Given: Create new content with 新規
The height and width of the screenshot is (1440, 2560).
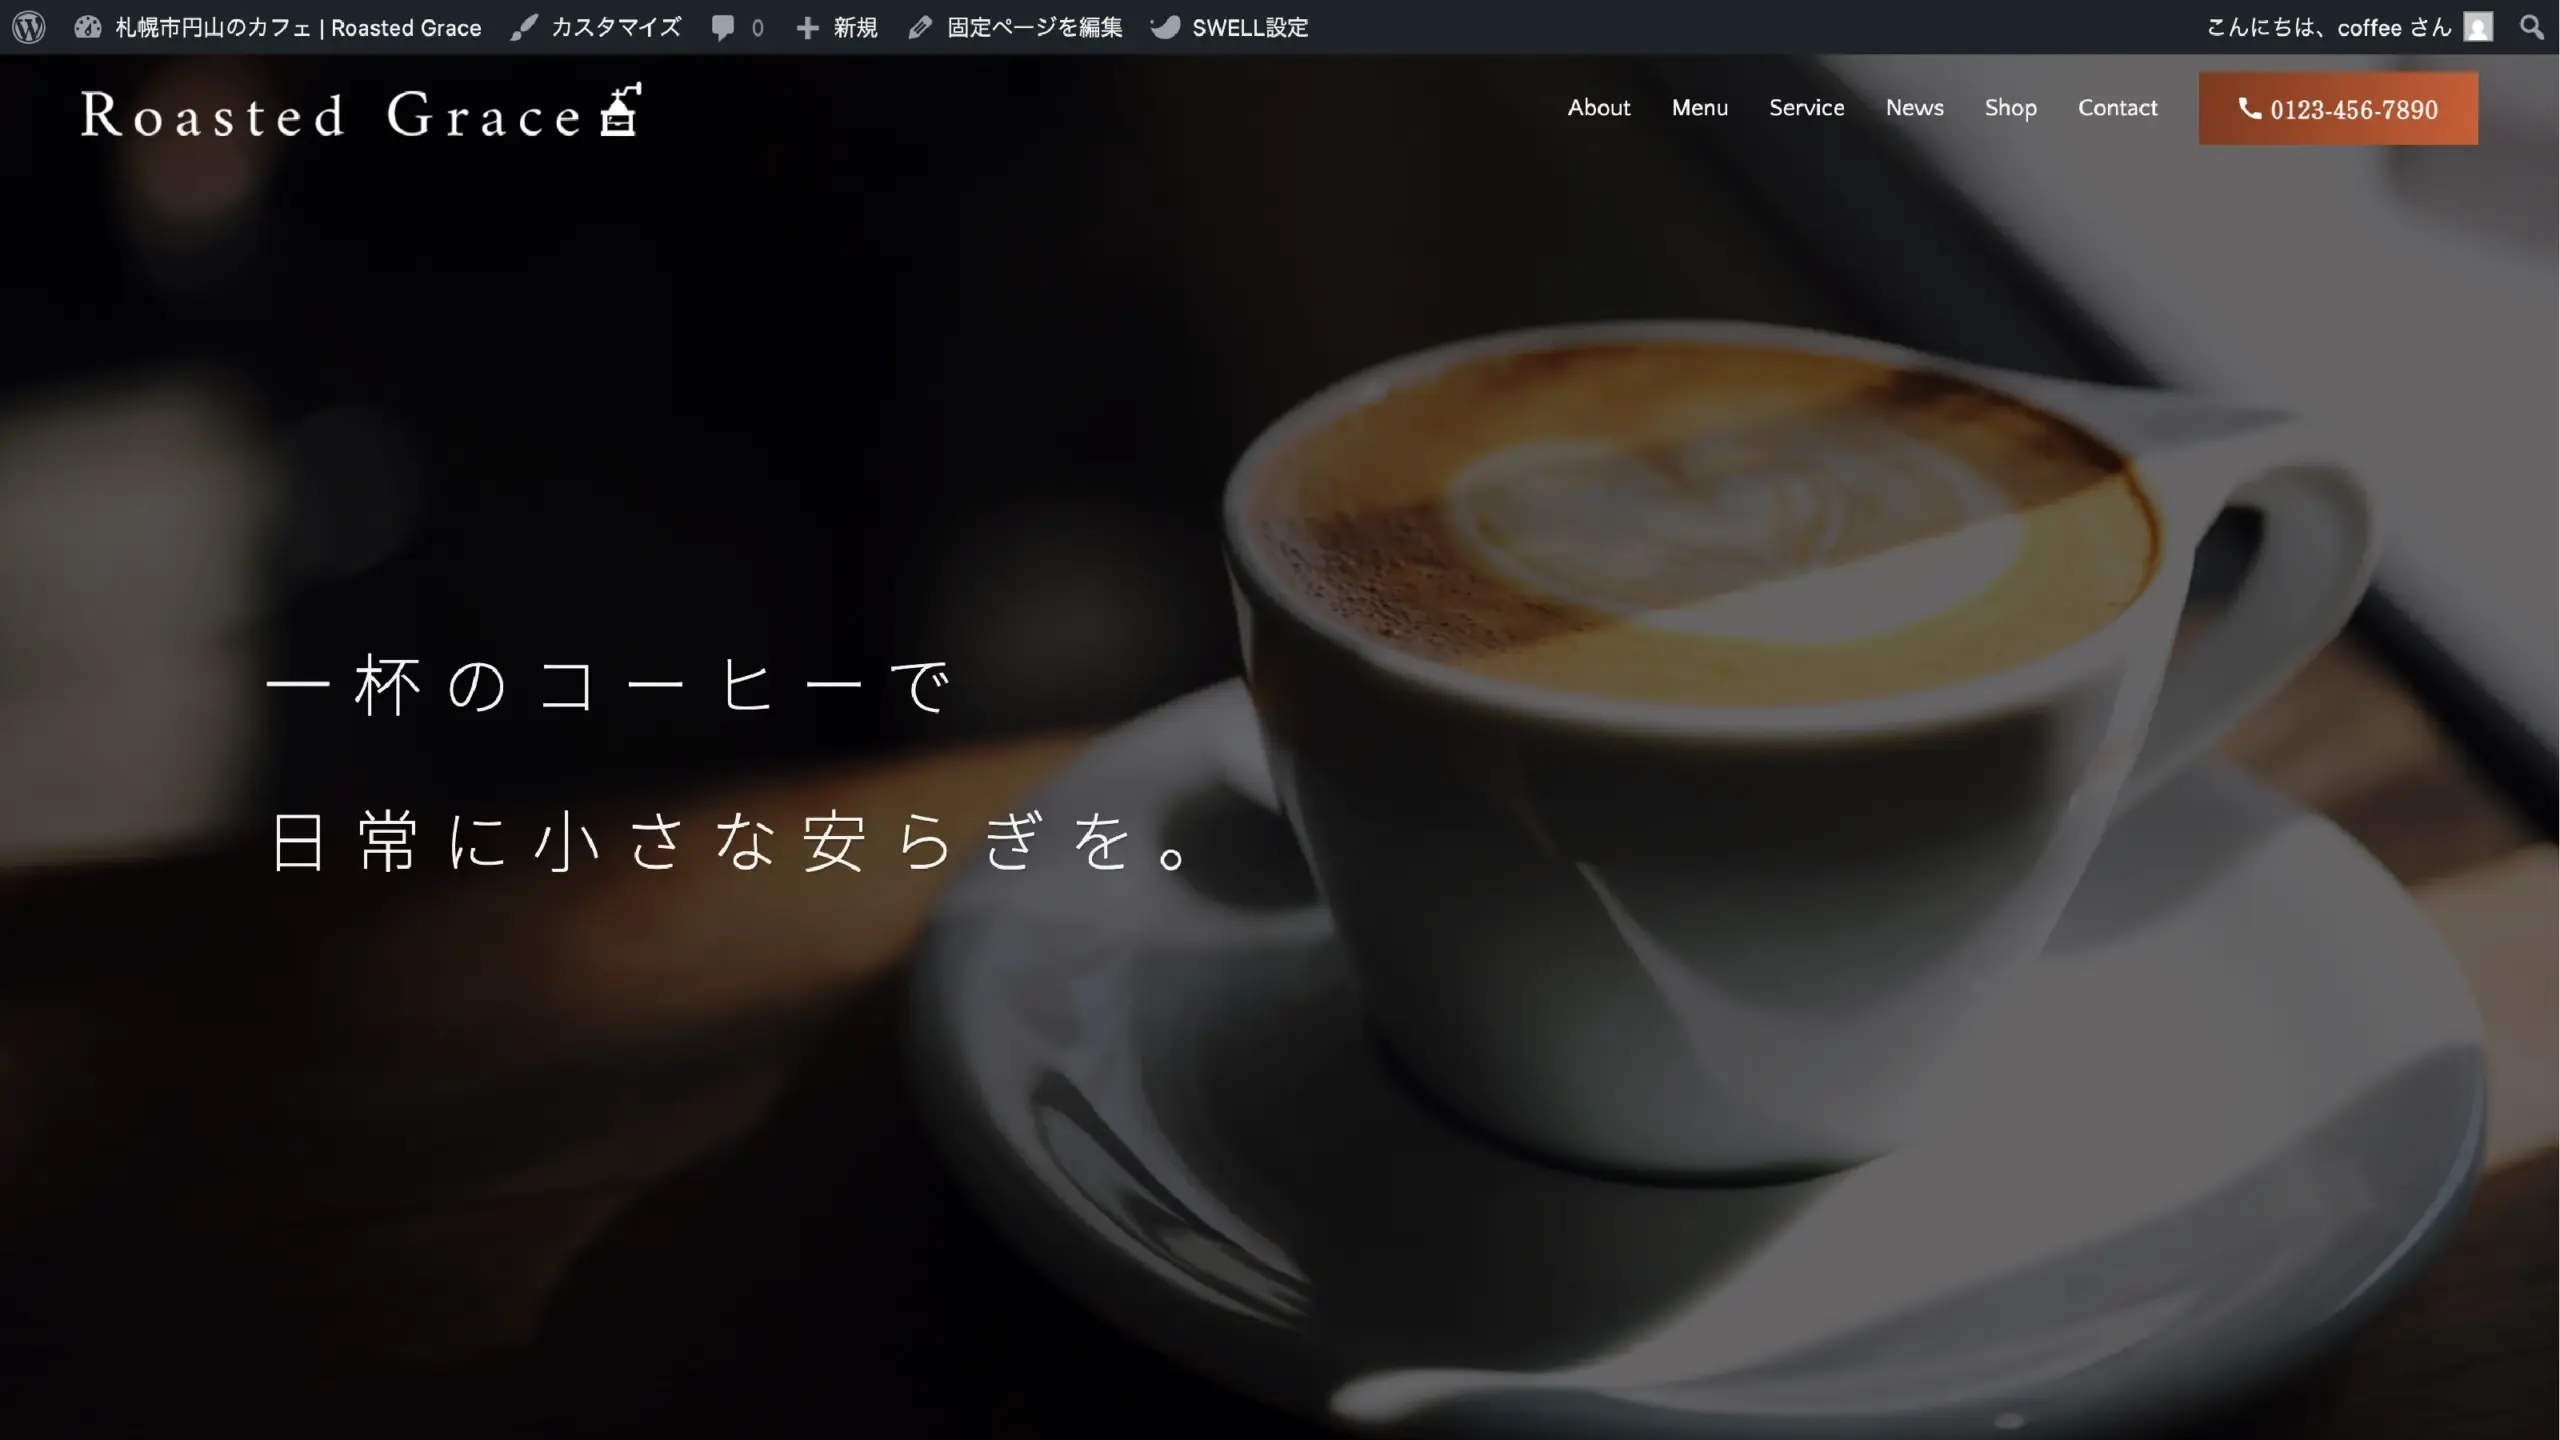Looking at the screenshot, I should pos(837,27).
